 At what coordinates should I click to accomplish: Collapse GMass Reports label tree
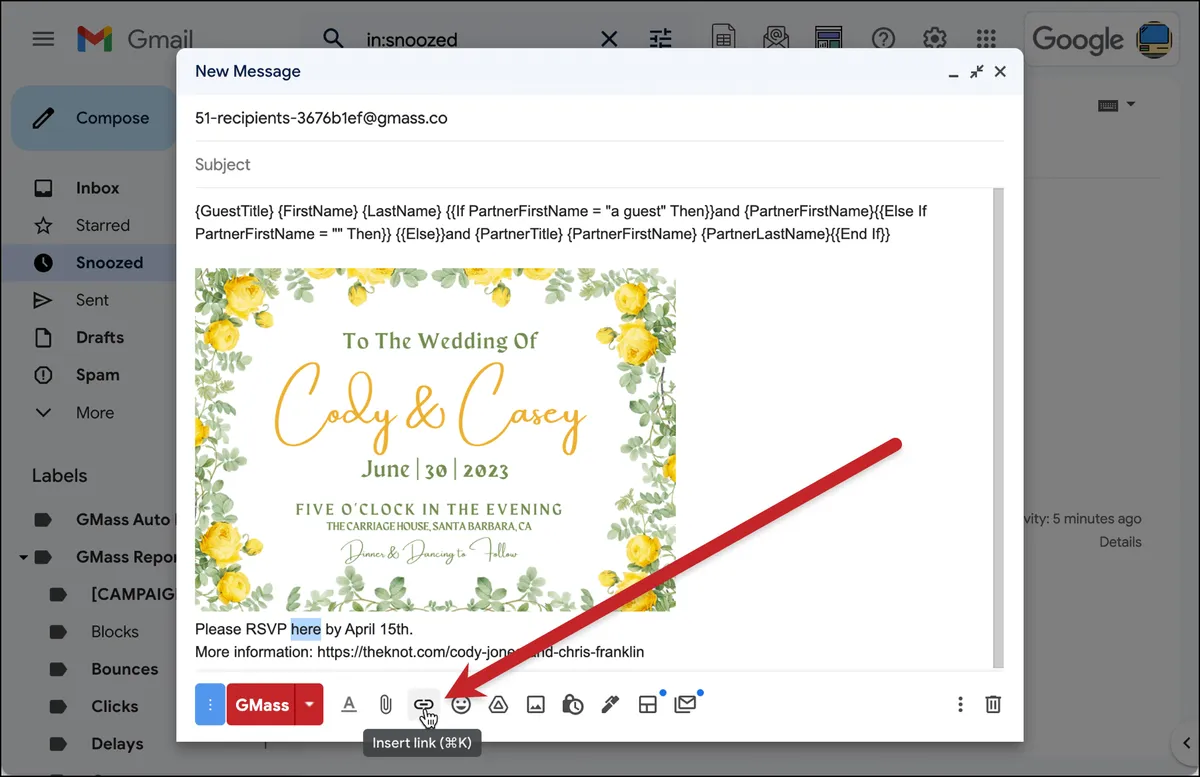23,557
